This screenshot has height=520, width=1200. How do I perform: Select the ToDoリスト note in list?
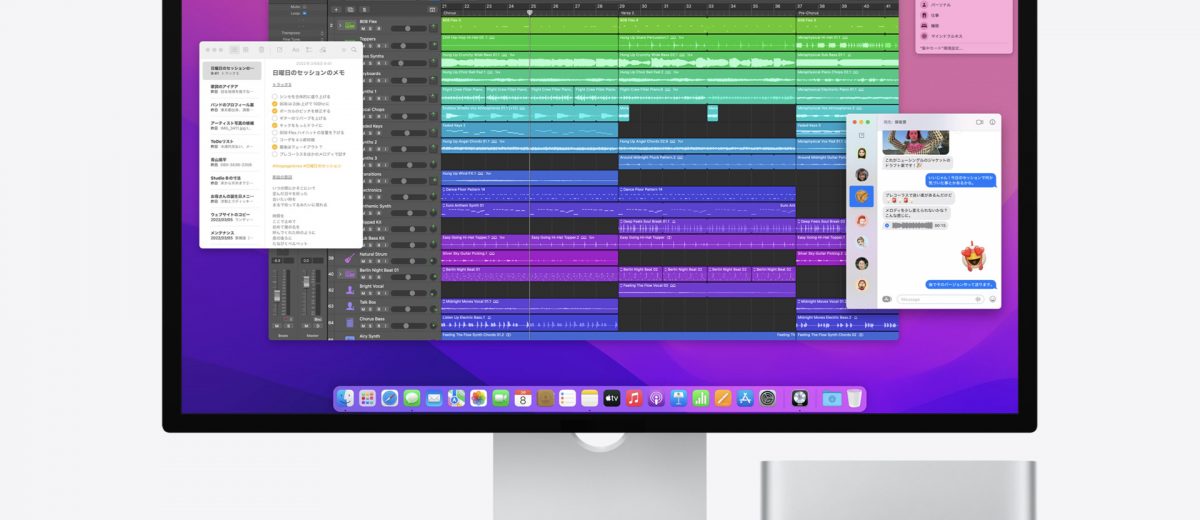pyautogui.click(x=230, y=142)
